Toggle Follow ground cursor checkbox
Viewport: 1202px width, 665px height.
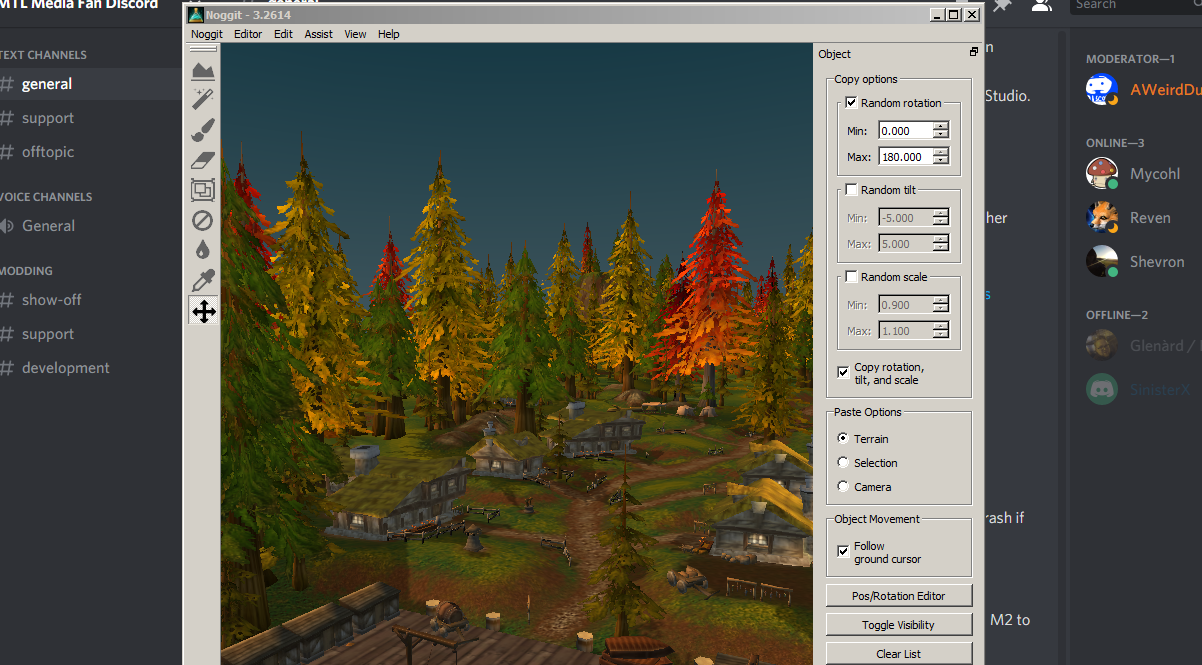843,551
